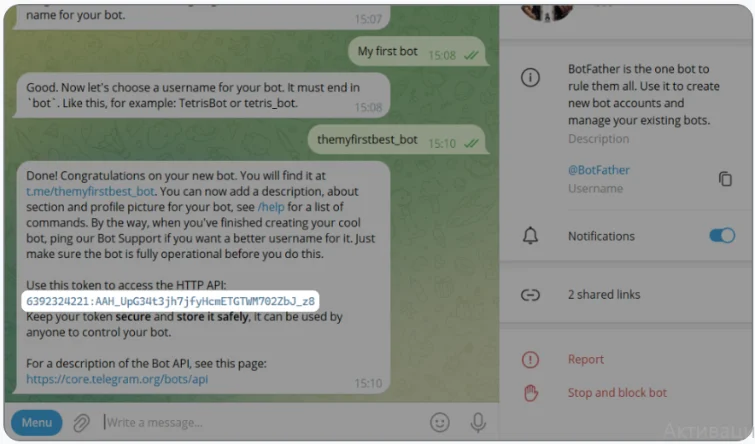Open the emoji smiley picker

click(440, 422)
